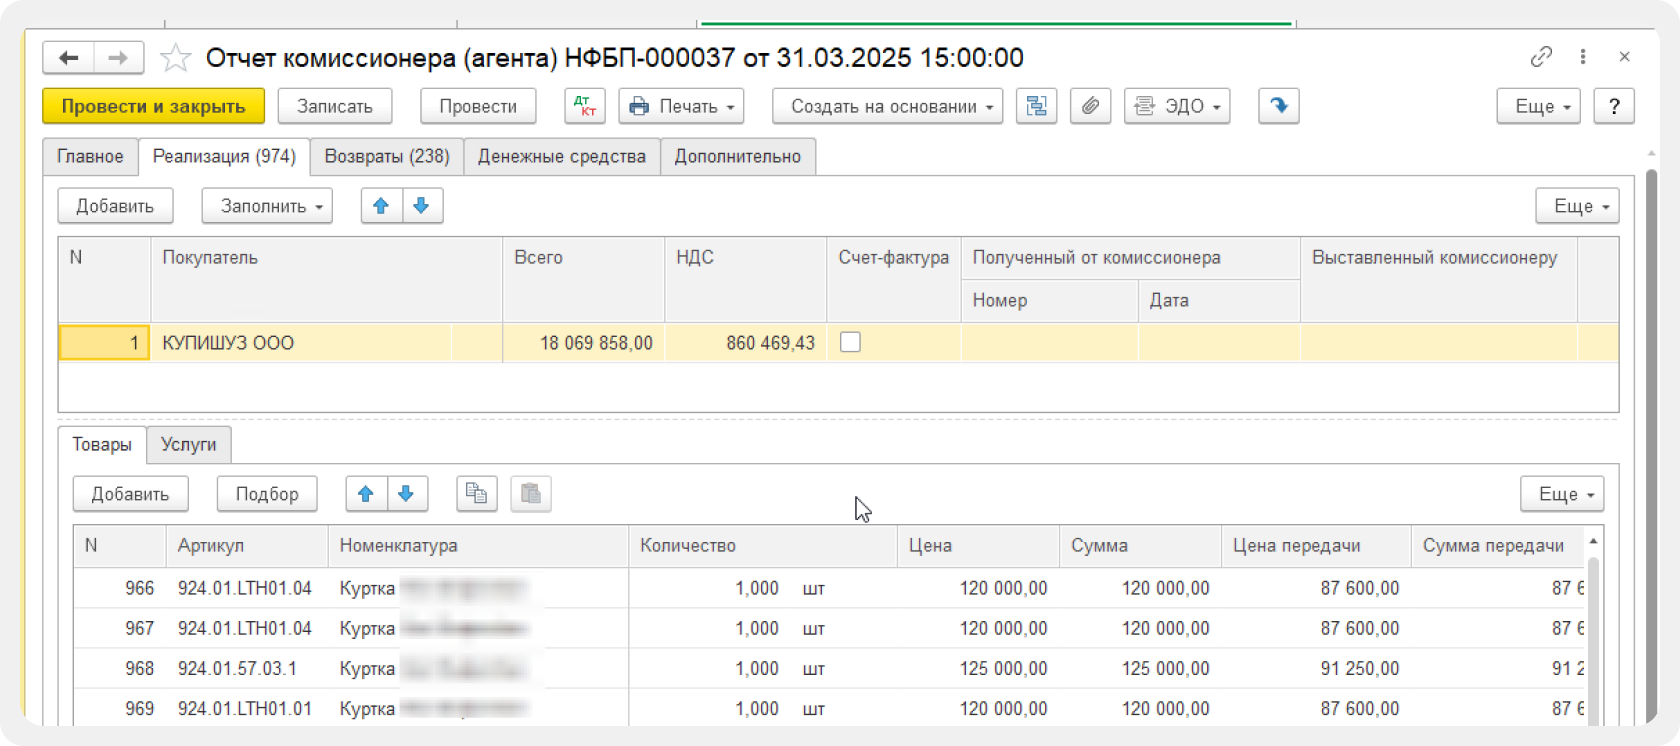Switch to the Денежные средства tab
The width and height of the screenshot is (1680, 746).
[562, 157]
